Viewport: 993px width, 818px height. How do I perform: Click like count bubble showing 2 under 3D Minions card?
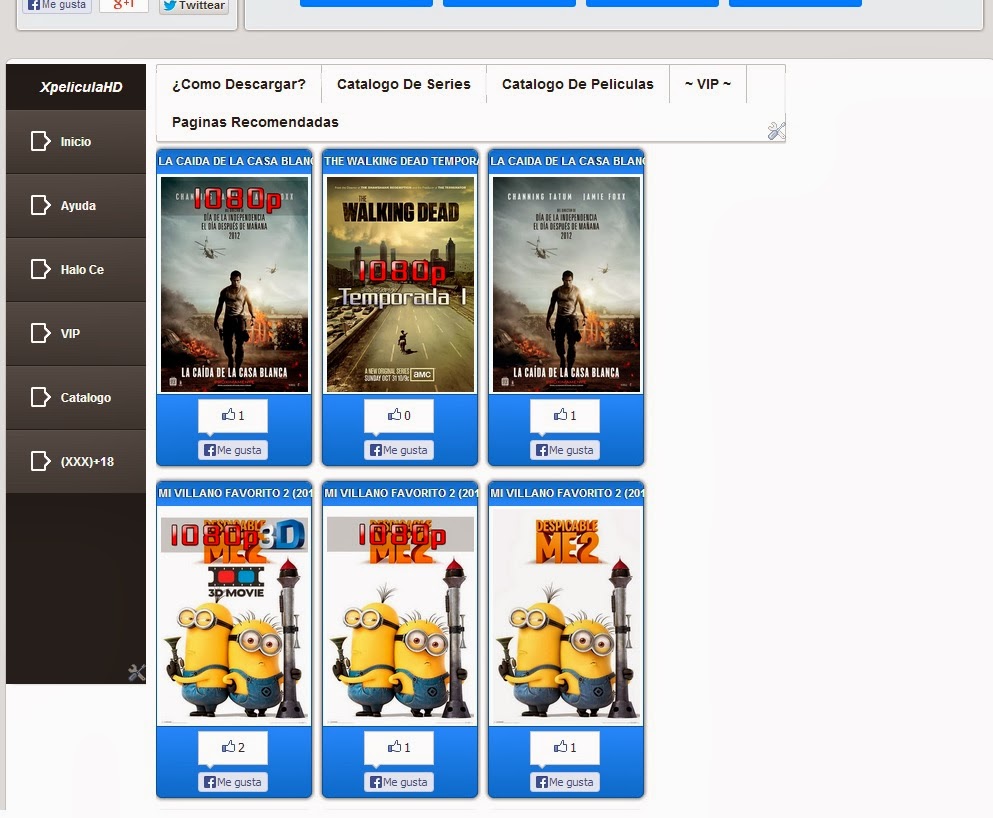[233, 748]
